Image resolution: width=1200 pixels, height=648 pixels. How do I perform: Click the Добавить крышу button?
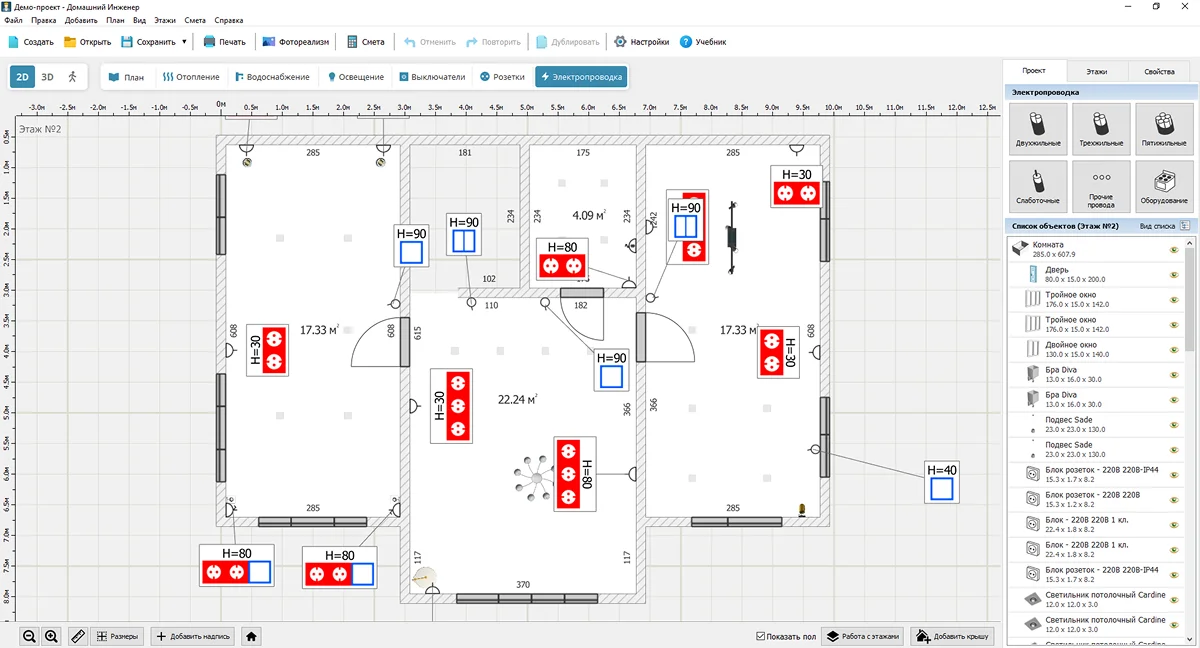click(x=951, y=636)
